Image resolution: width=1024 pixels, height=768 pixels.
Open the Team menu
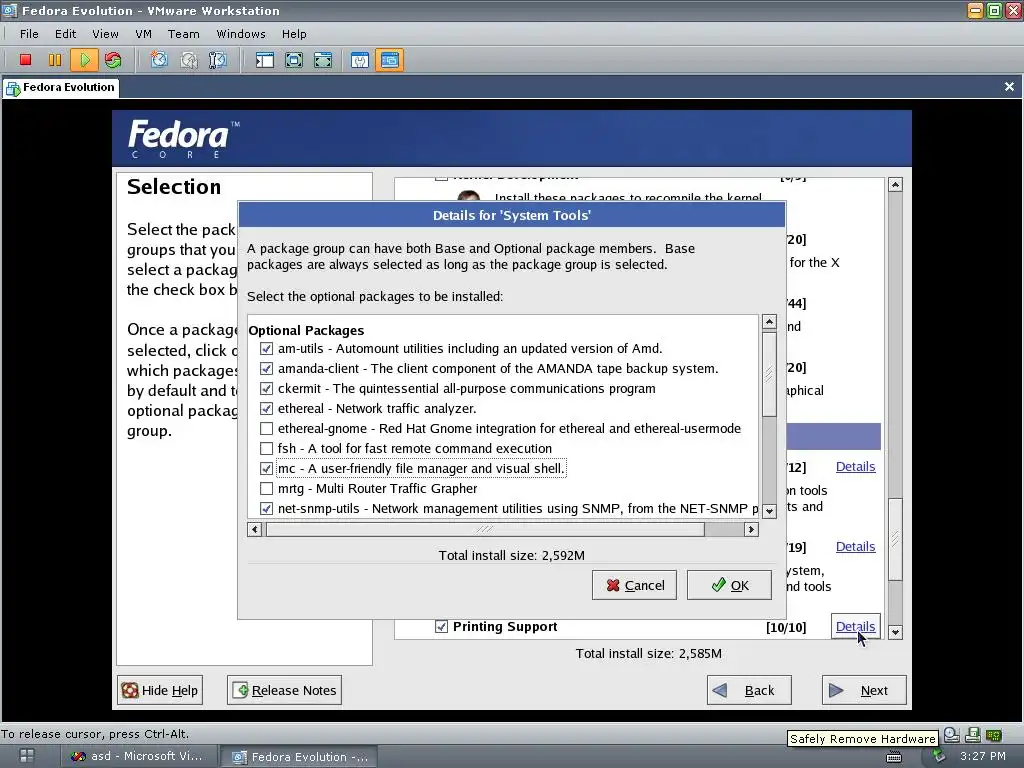click(x=184, y=34)
